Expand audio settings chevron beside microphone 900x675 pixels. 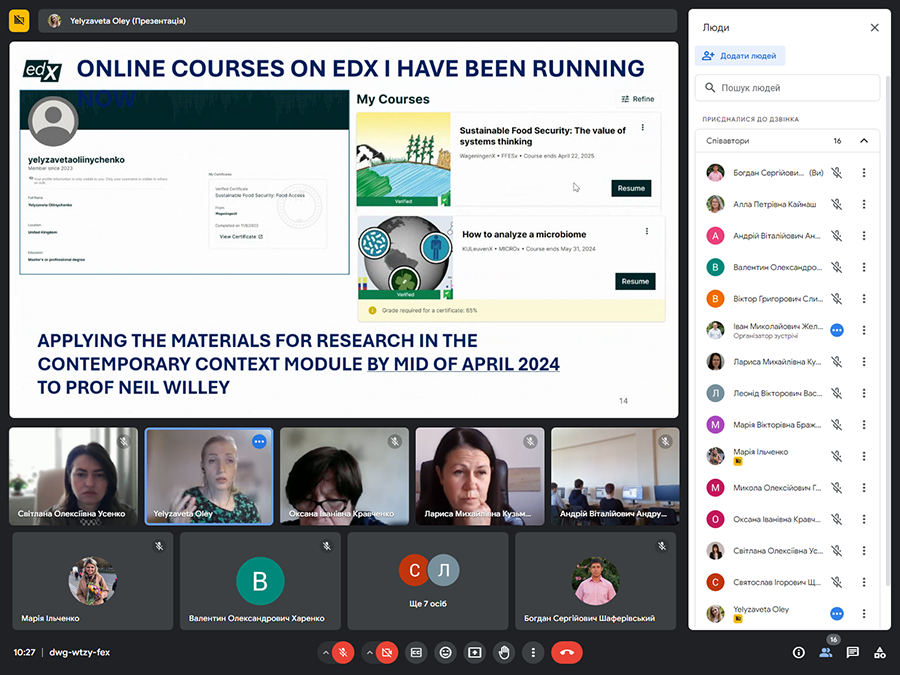(x=325, y=653)
